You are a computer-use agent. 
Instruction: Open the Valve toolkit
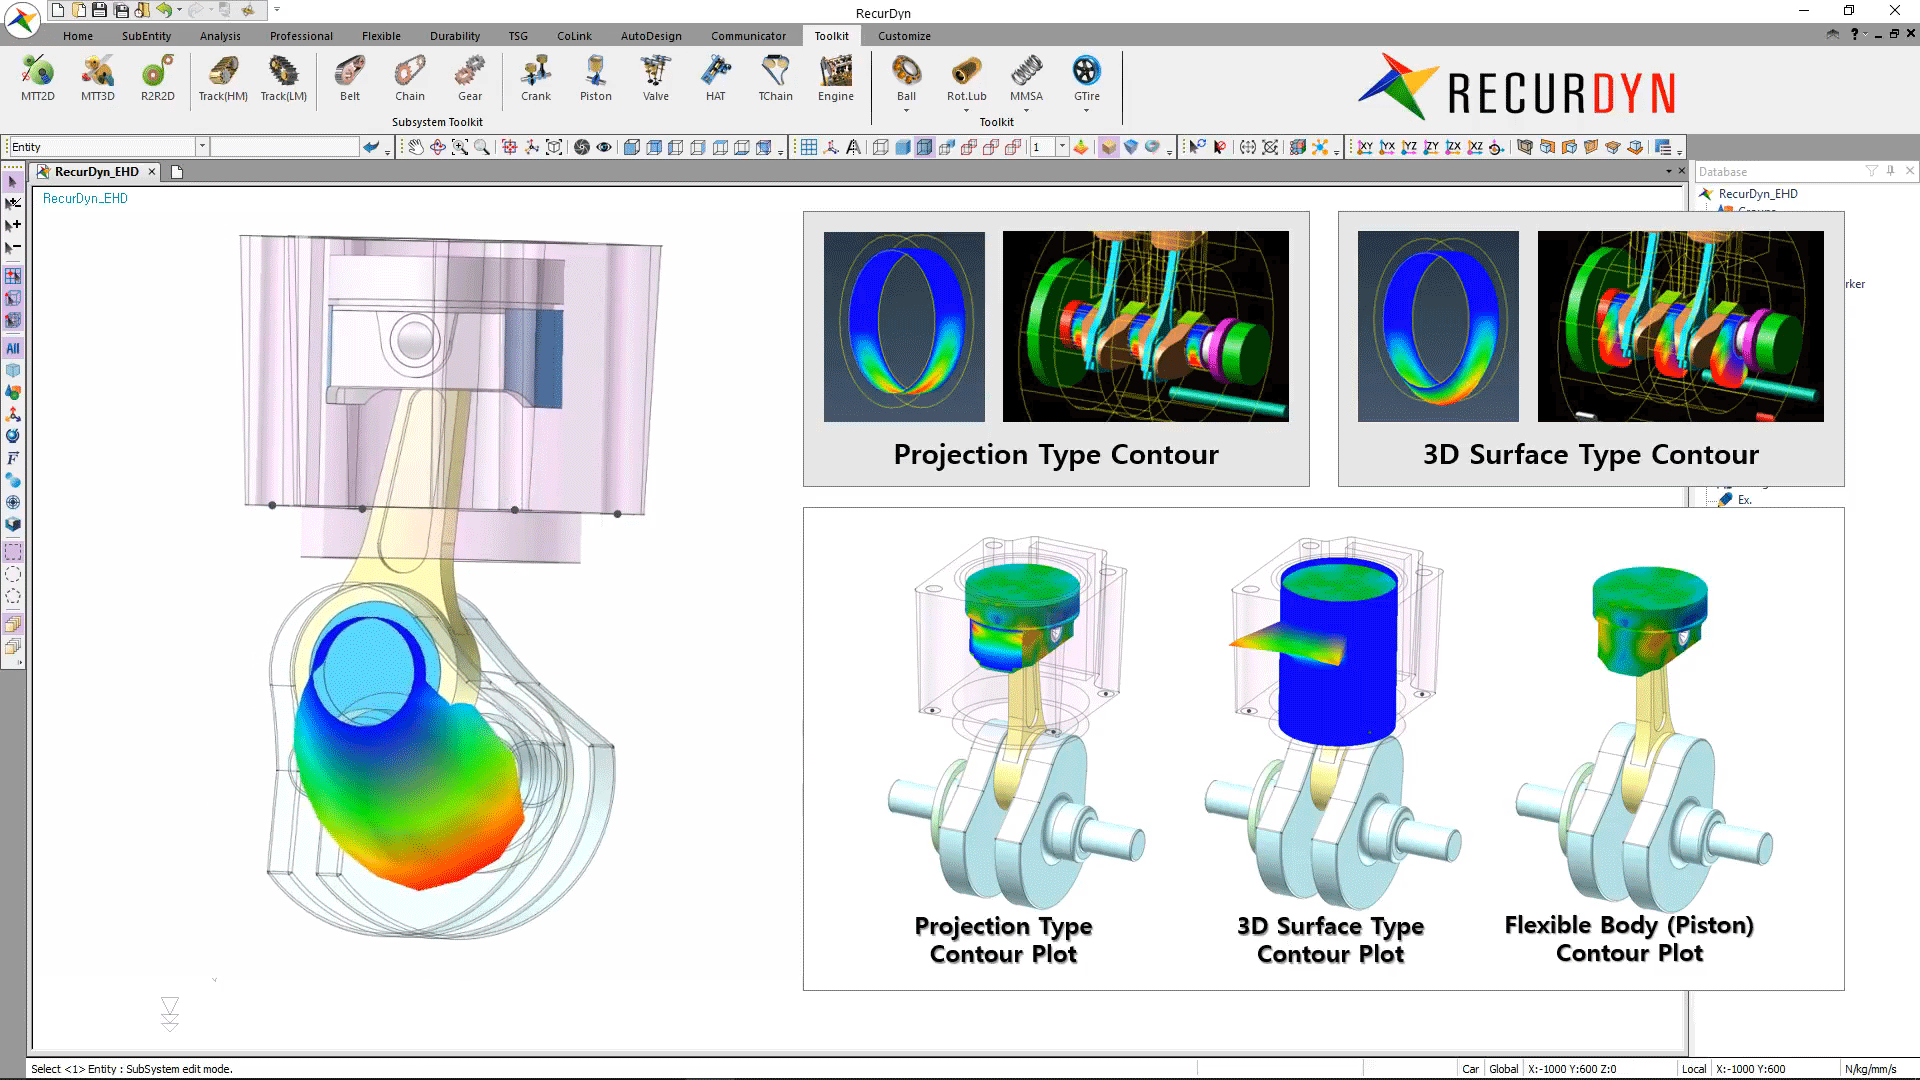[656, 78]
